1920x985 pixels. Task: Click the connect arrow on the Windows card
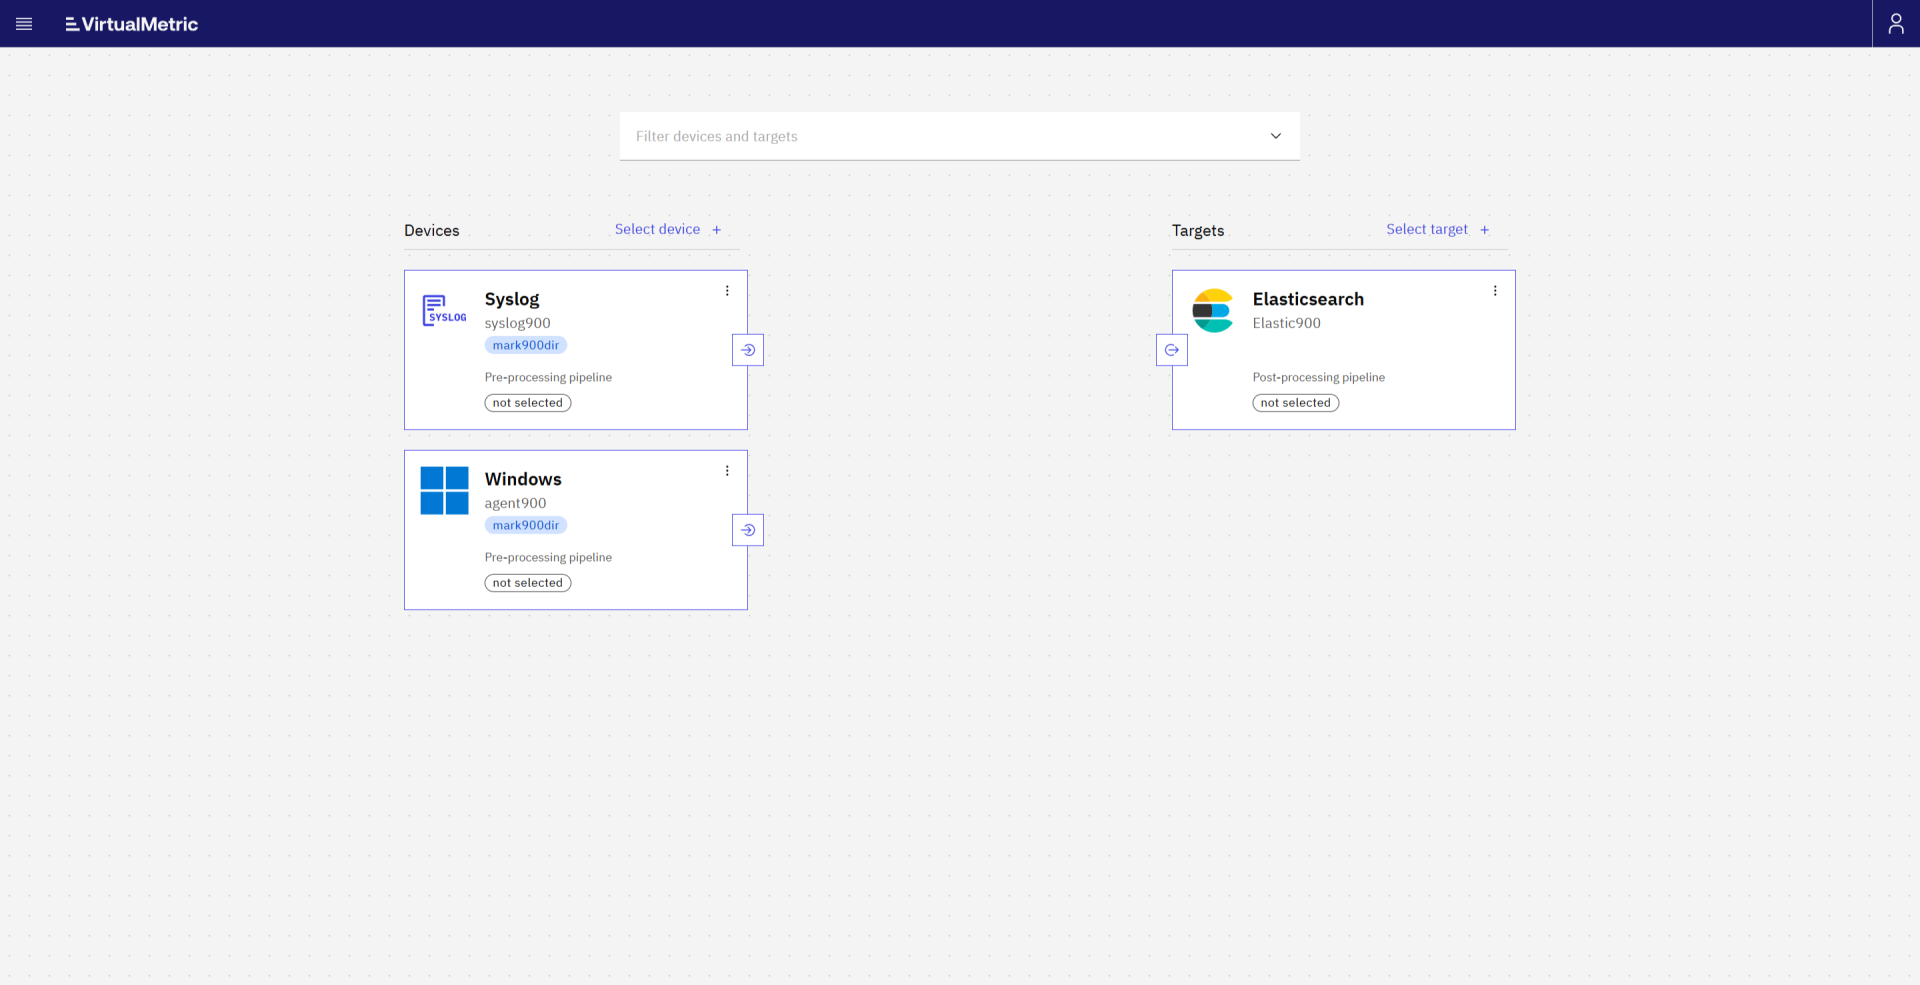pos(747,529)
